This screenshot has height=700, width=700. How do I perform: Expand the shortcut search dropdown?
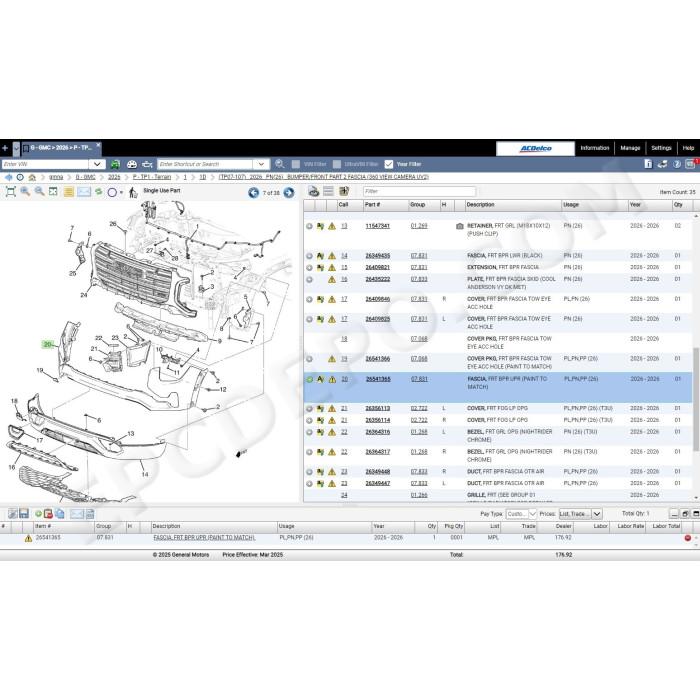[x=261, y=164]
